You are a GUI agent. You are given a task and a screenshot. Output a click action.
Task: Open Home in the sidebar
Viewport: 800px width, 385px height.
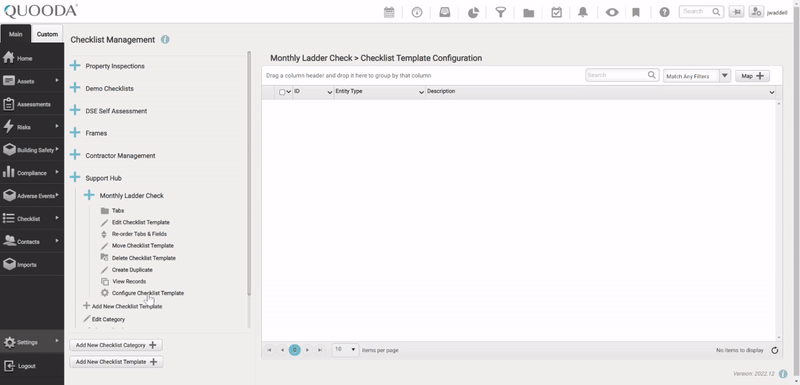coord(32,58)
